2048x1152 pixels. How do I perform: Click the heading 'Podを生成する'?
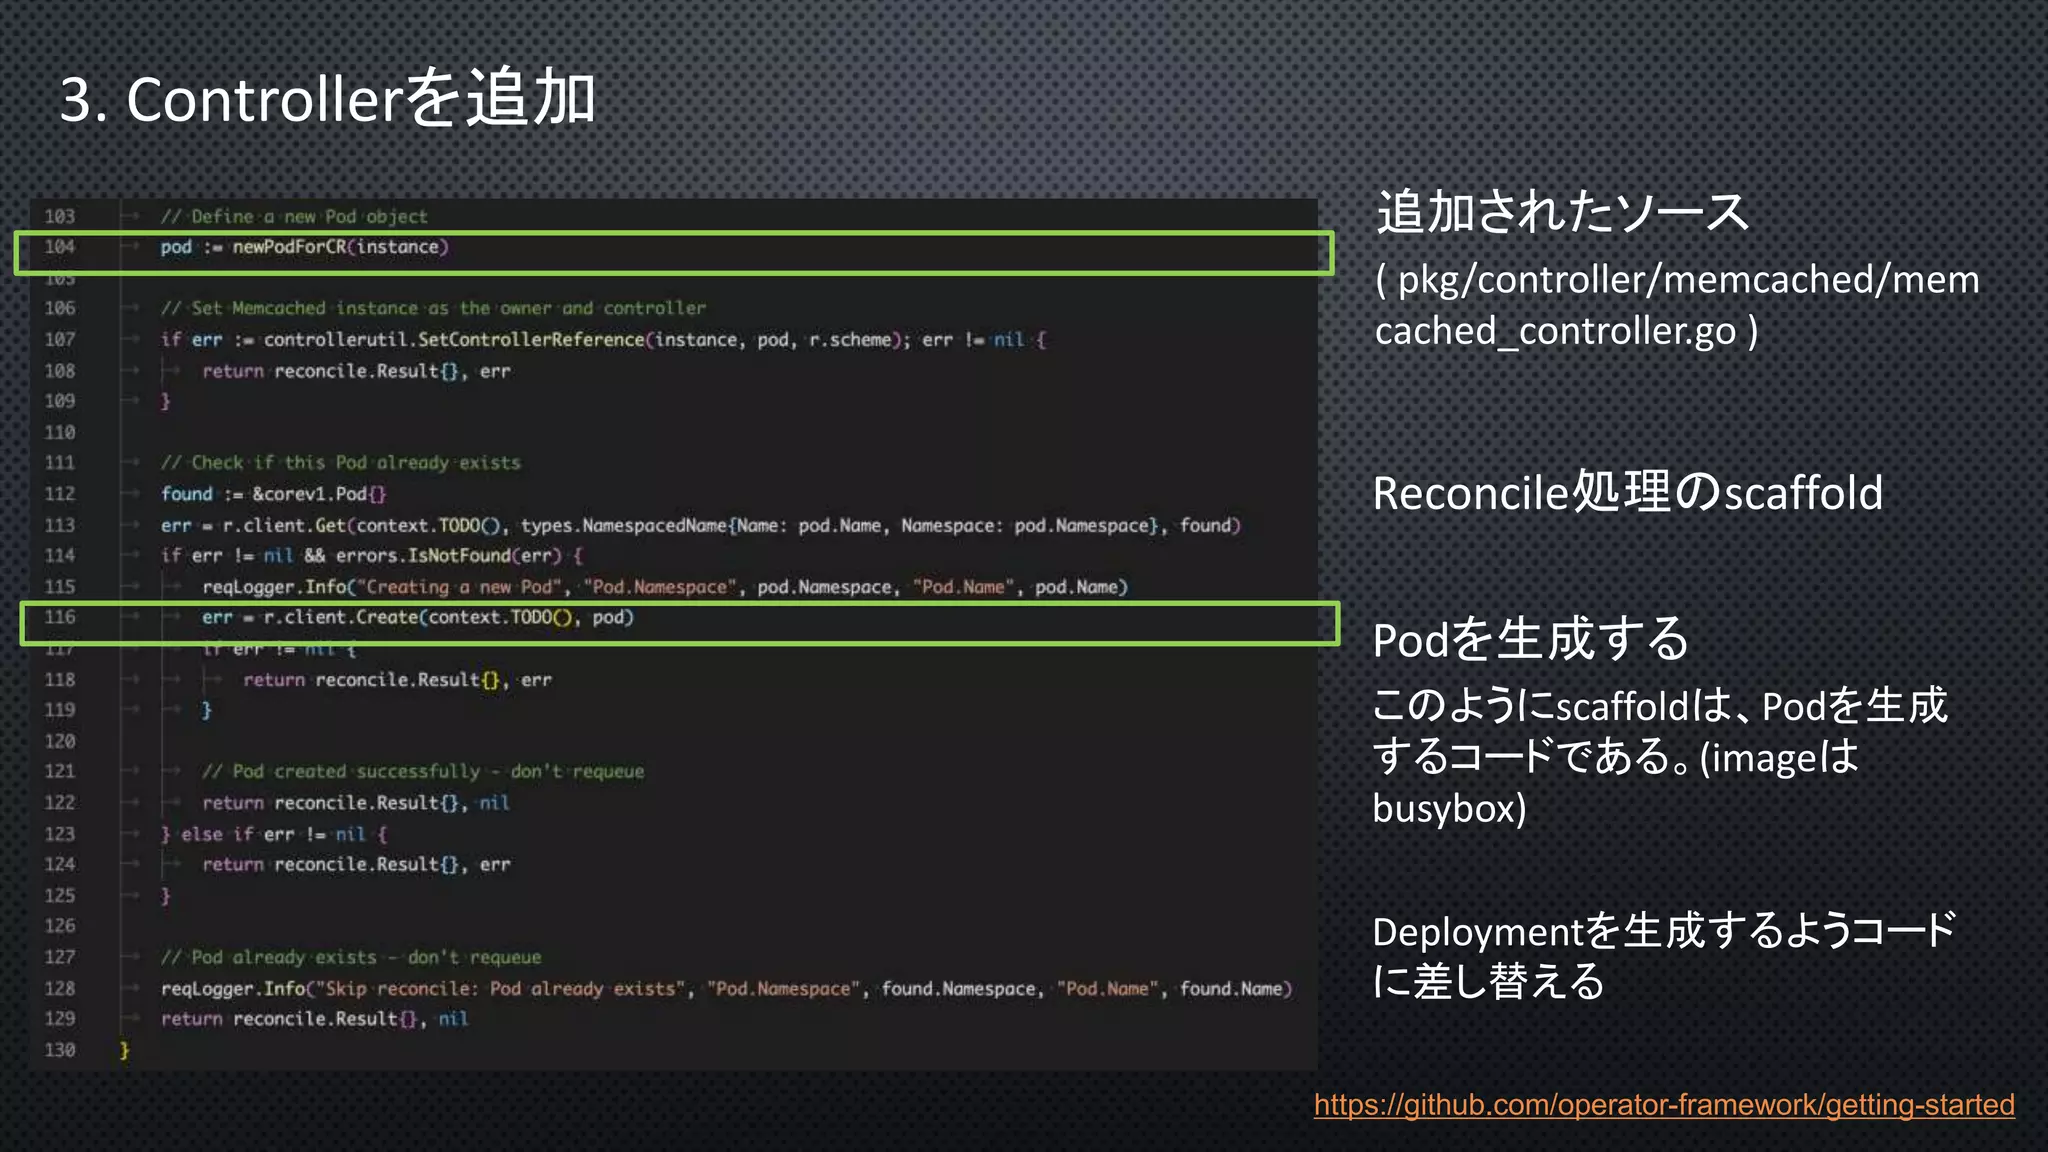(1531, 639)
